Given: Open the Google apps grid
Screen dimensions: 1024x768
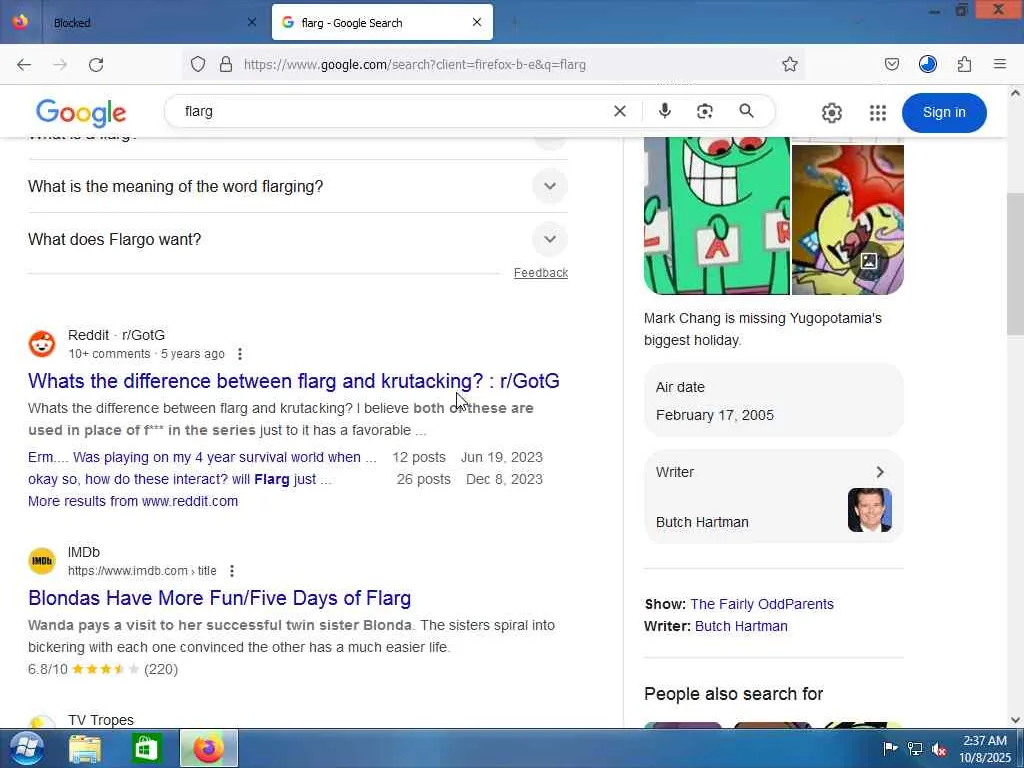Looking at the screenshot, I should [878, 113].
